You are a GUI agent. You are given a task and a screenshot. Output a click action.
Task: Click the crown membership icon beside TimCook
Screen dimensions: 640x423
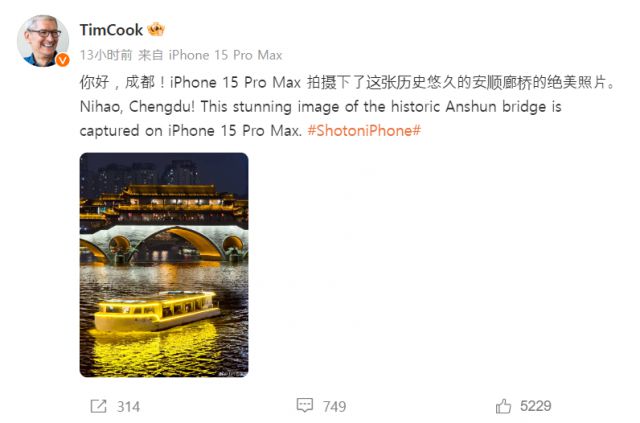pos(156,30)
